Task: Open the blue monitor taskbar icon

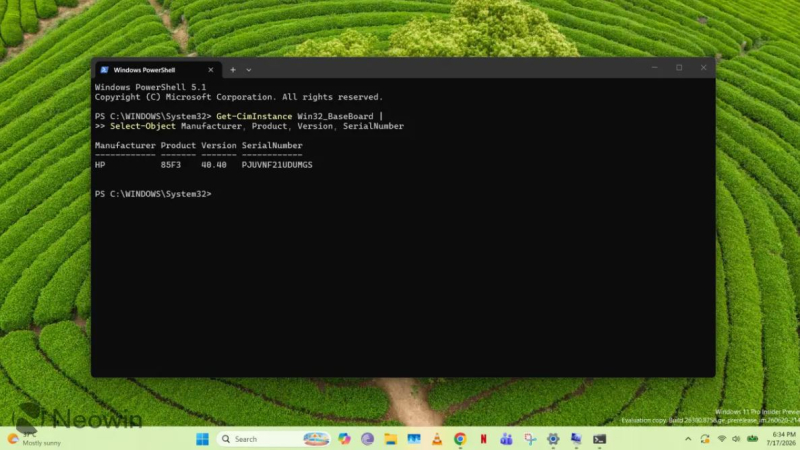Action: tap(576, 439)
